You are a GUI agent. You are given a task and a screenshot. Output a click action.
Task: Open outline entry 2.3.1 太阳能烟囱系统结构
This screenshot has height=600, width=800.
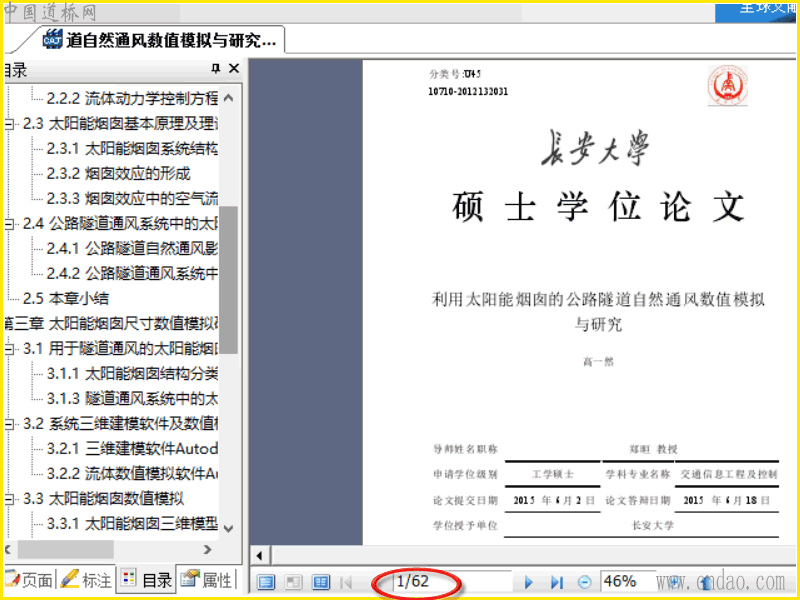132,148
